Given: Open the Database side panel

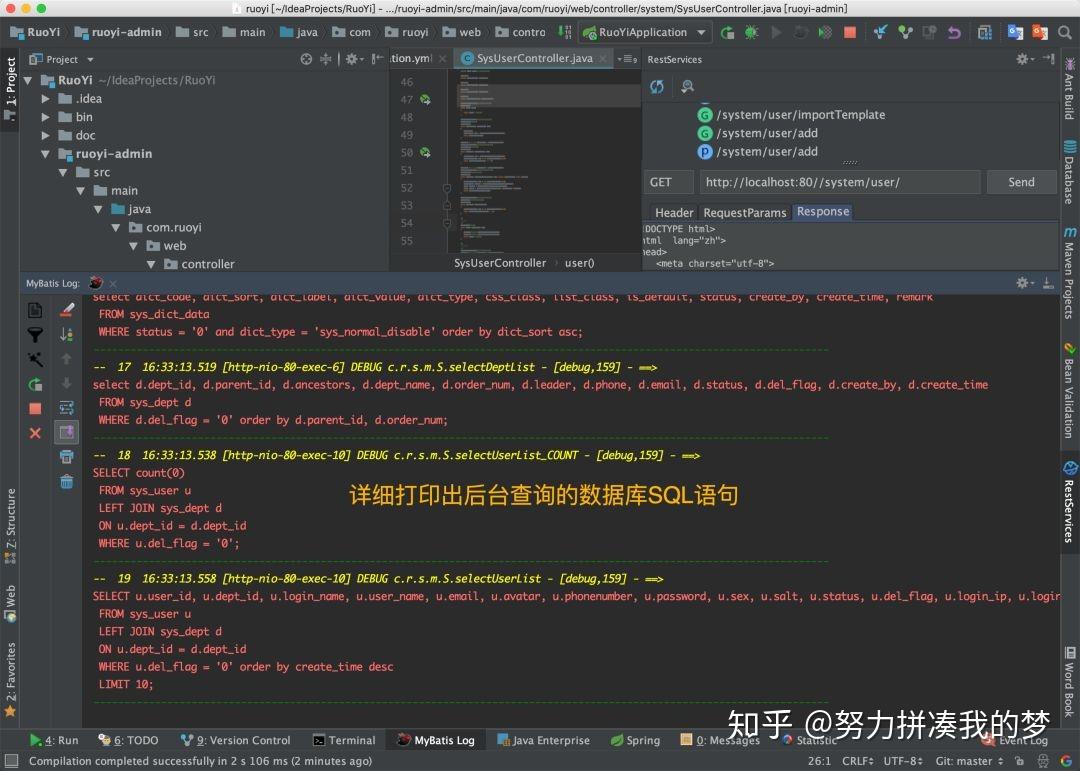Looking at the screenshot, I should point(1069,172).
